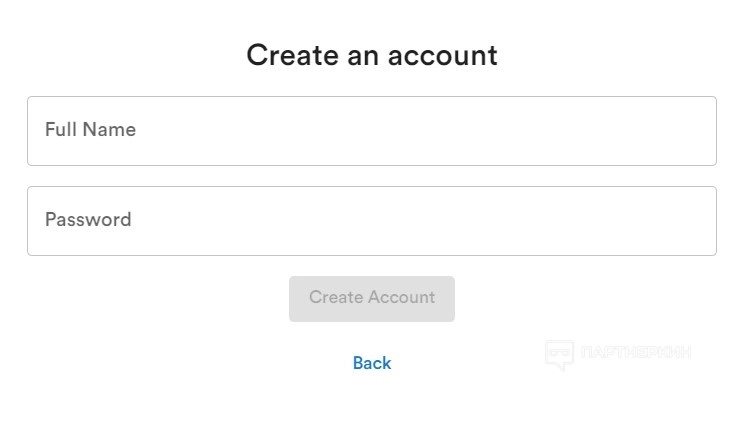The height and width of the screenshot is (423, 742).
Task: Click the right end of Full Name field
Action: click(690, 131)
